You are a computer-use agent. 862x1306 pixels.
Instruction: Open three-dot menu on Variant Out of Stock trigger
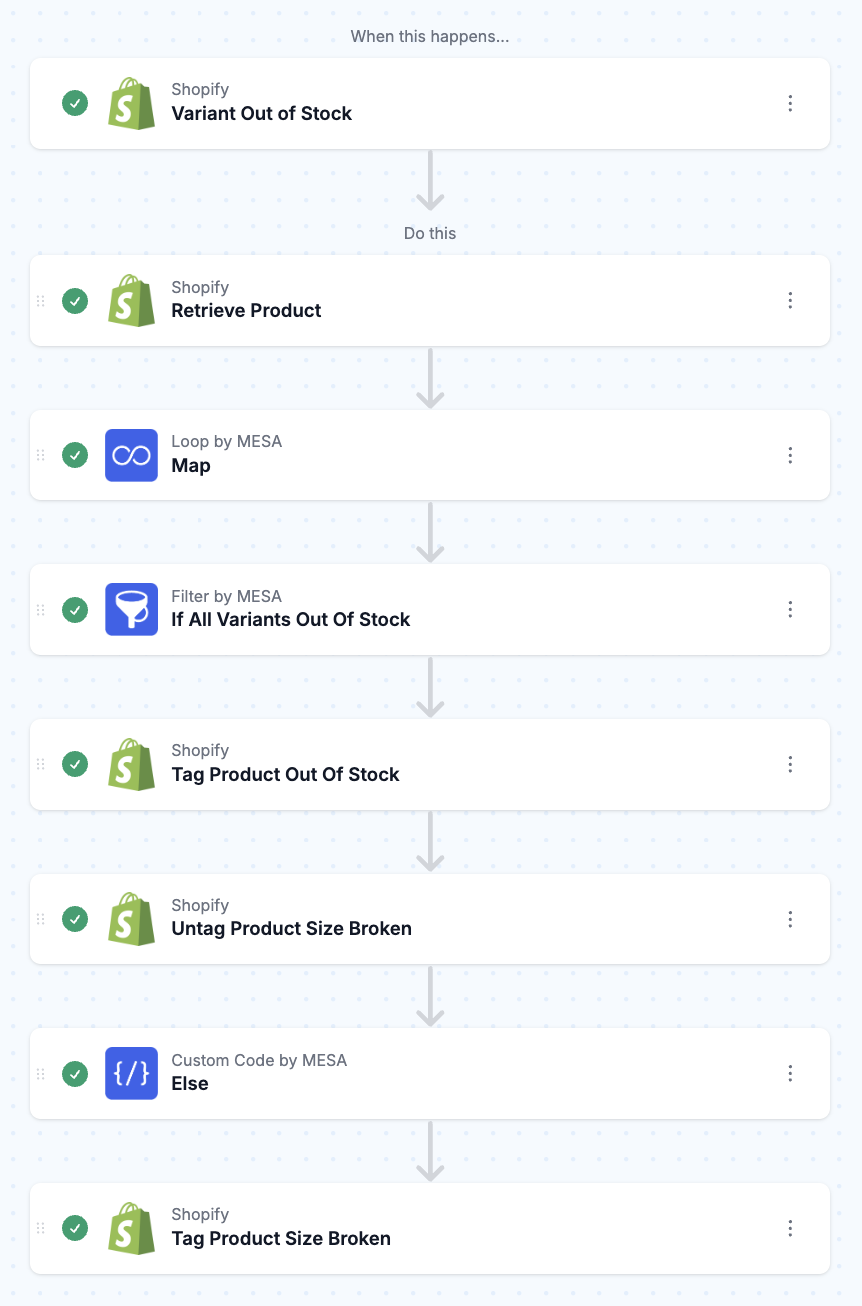point(790,103)
